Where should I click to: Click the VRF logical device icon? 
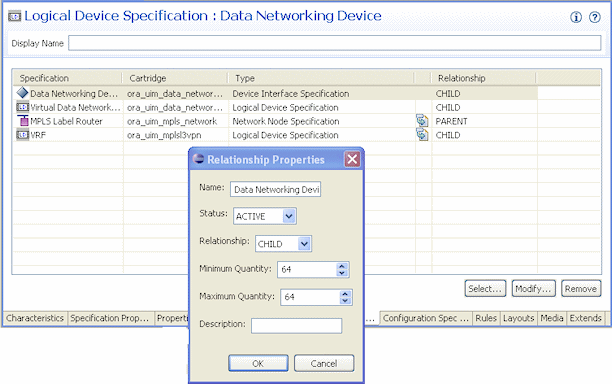(x=22, y=135)
